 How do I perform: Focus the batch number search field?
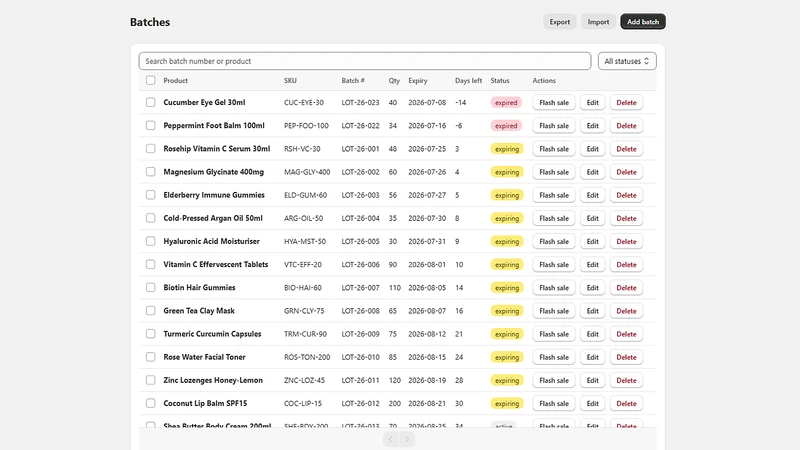point(365,61)
